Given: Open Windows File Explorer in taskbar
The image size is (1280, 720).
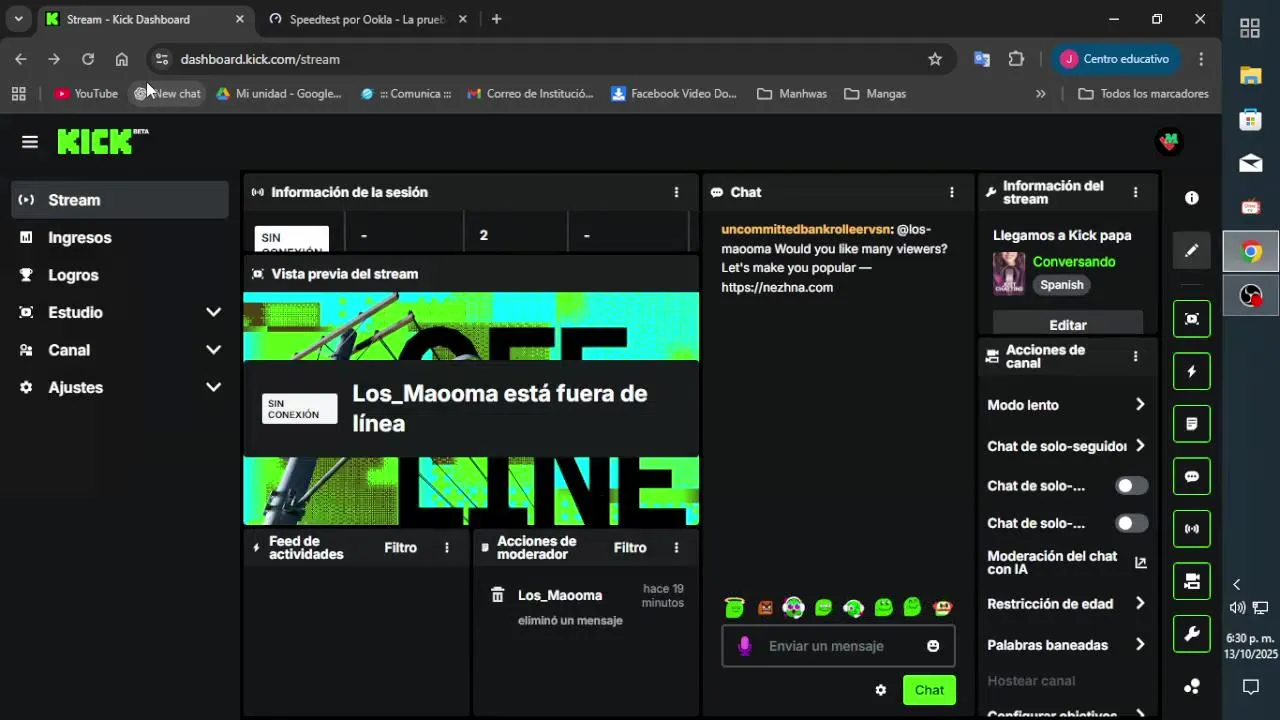Looking at the screenshot, I should (1250, 75).
